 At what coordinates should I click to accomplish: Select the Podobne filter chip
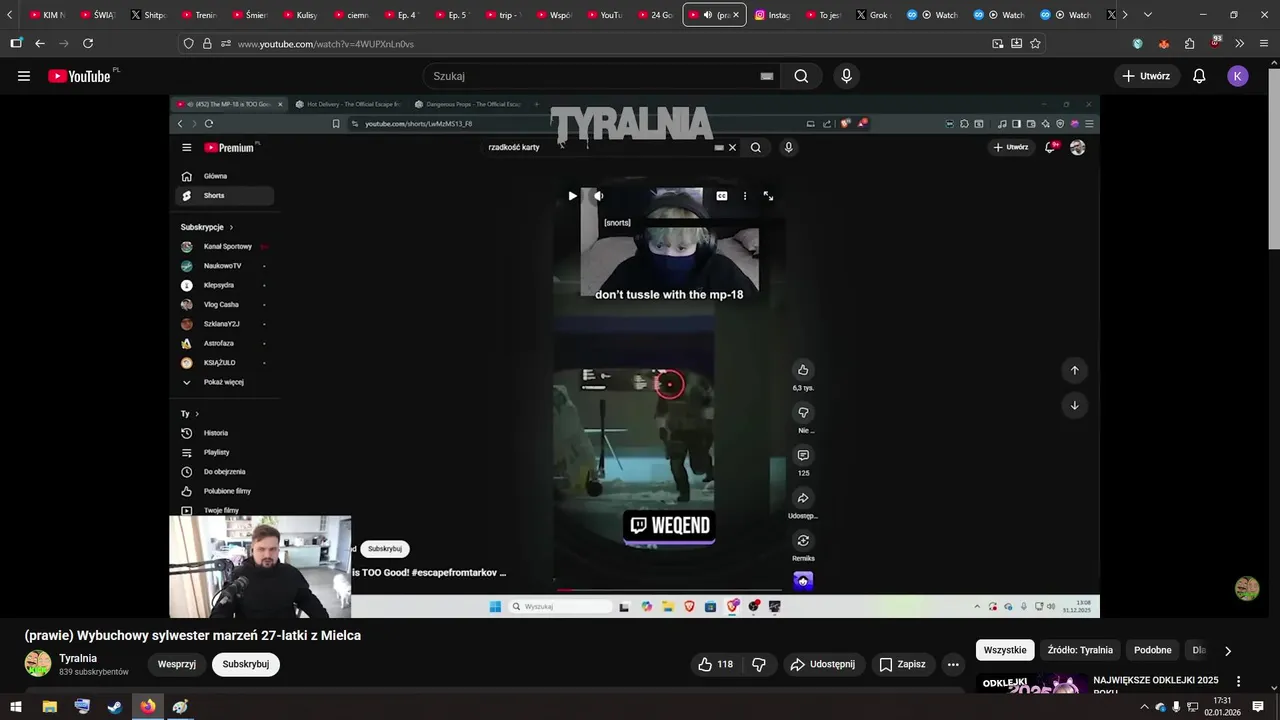click(x=1152, y=650)
